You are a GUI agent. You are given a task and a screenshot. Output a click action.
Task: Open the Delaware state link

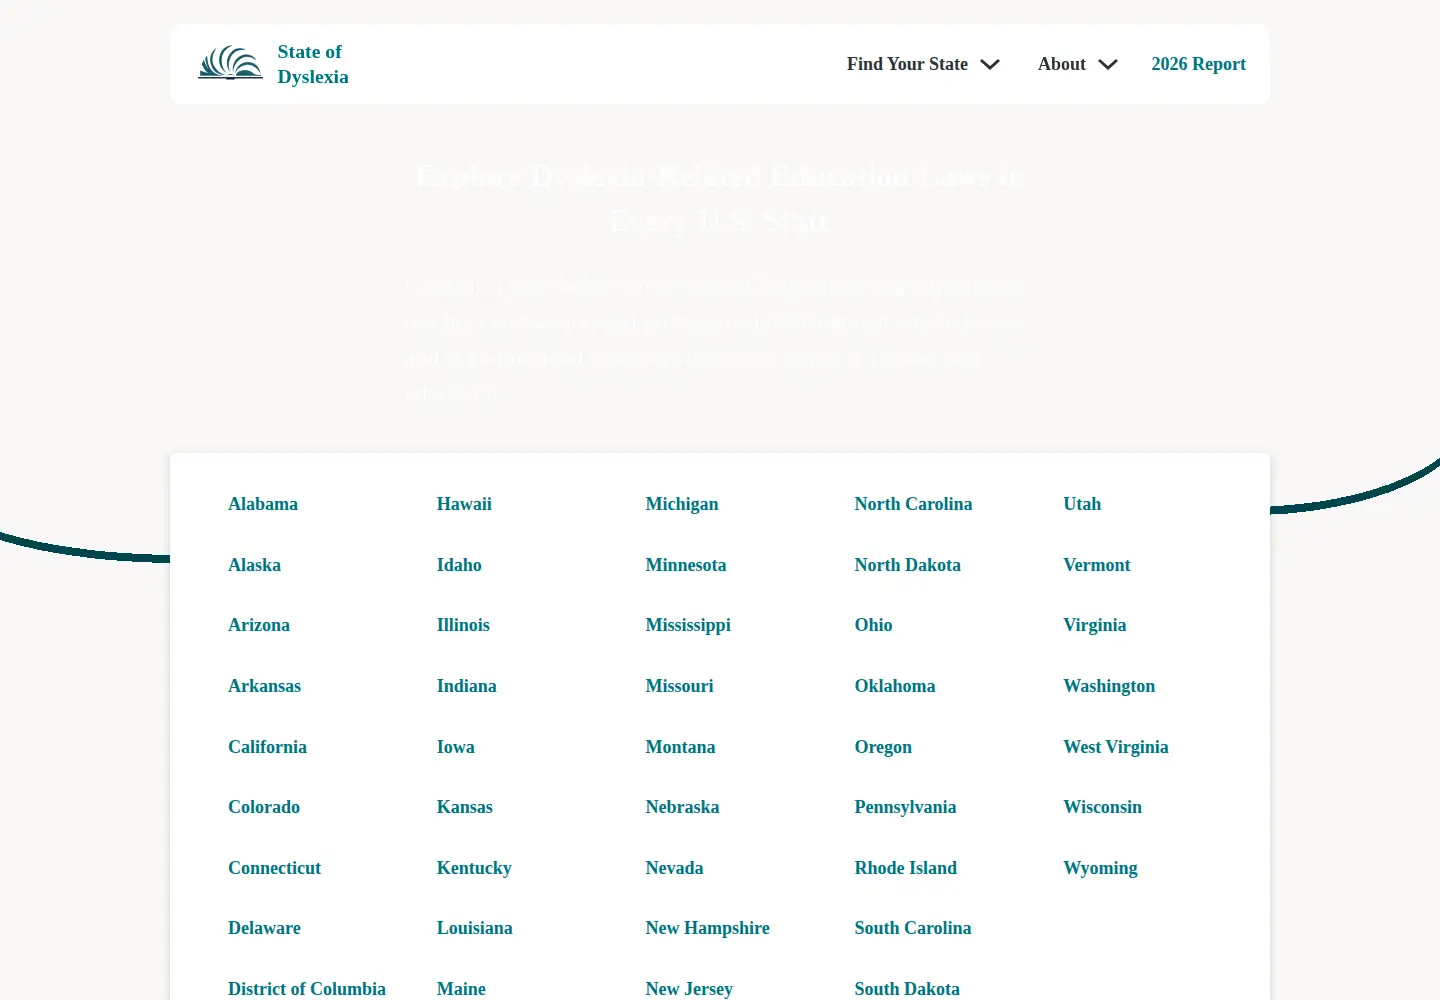click(x=264, y=928)
